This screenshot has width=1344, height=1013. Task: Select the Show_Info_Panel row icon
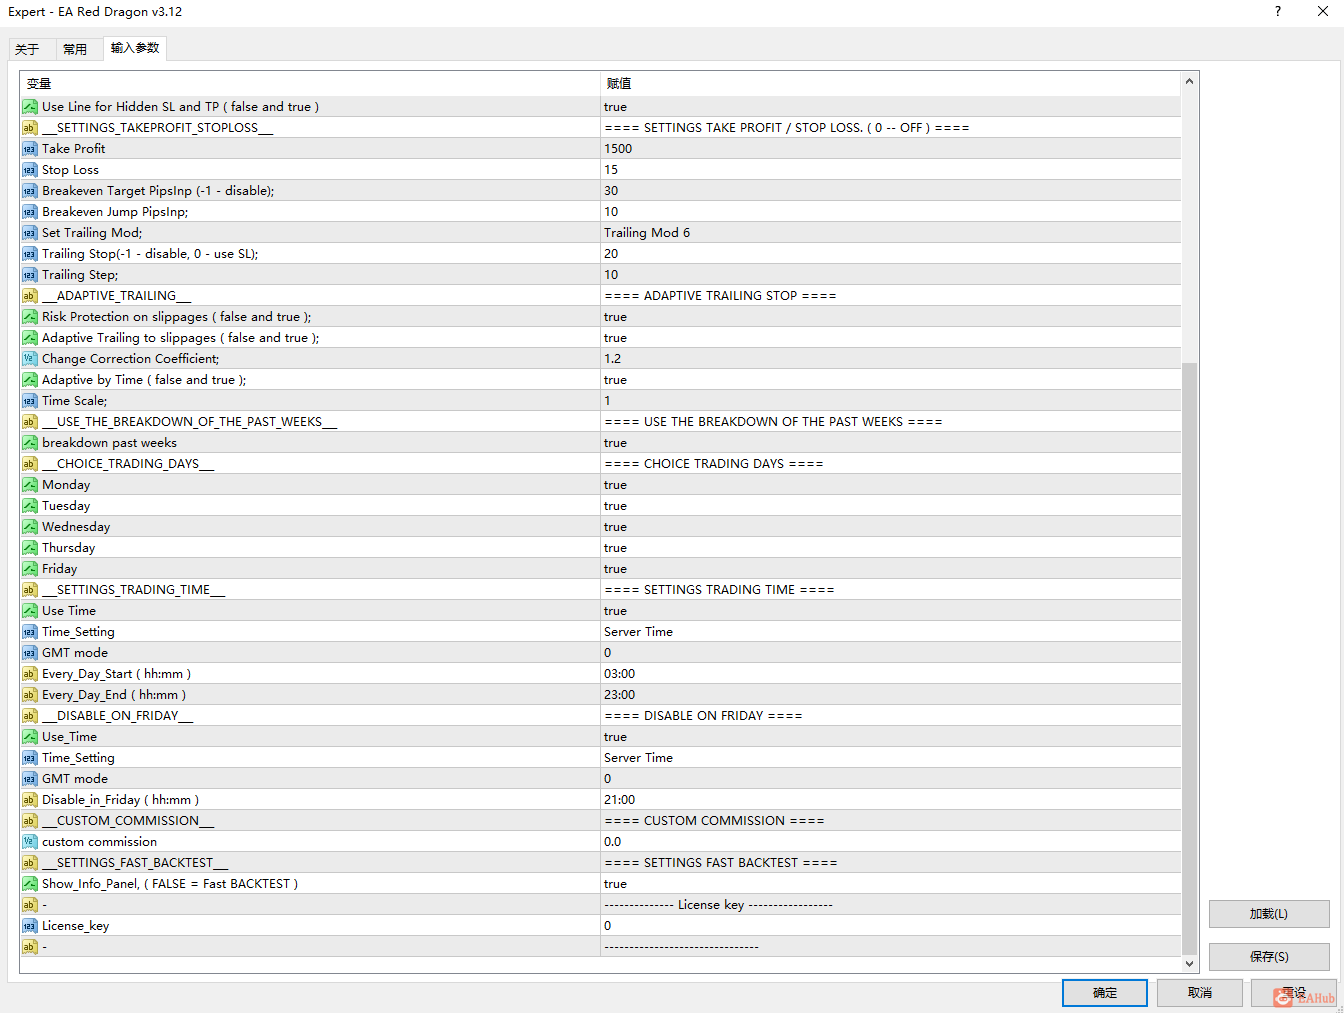coord(30,884)
